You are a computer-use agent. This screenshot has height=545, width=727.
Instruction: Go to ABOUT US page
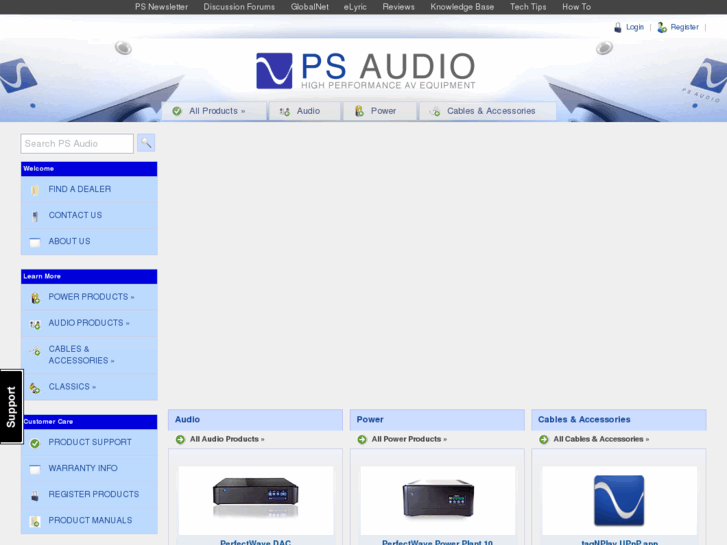click(89, 241)
